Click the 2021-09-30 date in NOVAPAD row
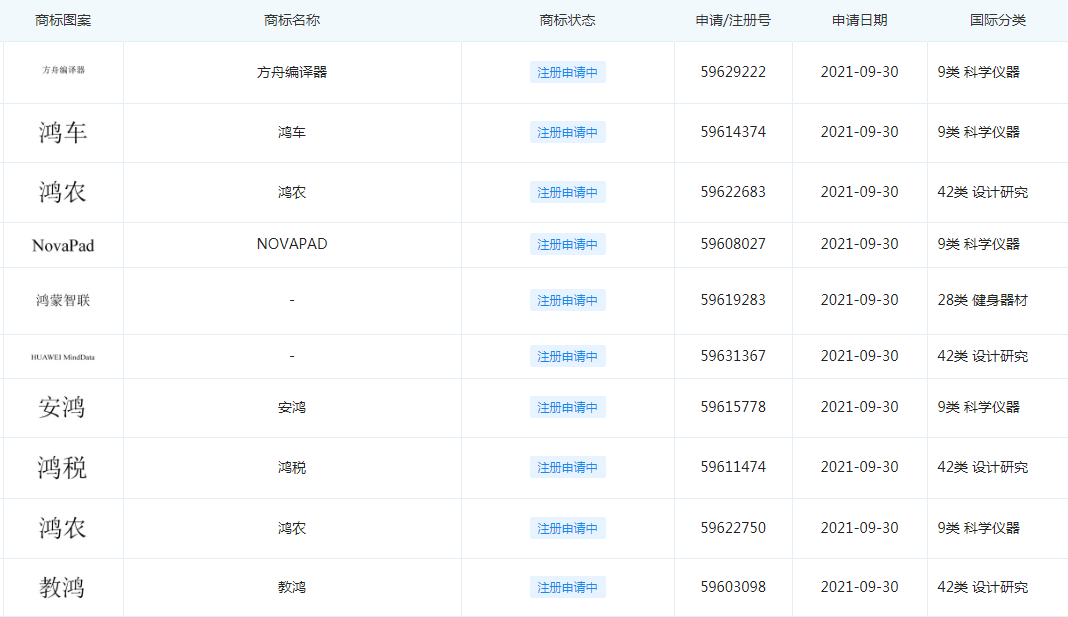Image resolution: width=1068 pixels, height=617 pixels. pos(860,244)
